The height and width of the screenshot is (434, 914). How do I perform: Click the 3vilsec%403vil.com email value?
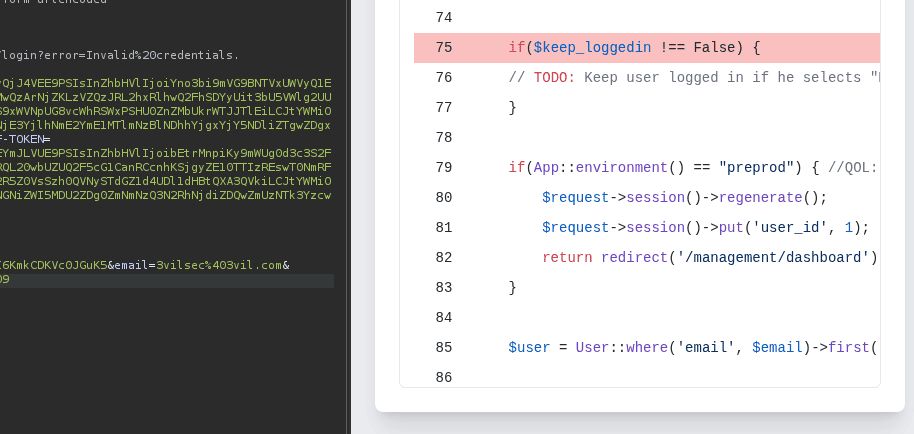[x=219, y=265]
